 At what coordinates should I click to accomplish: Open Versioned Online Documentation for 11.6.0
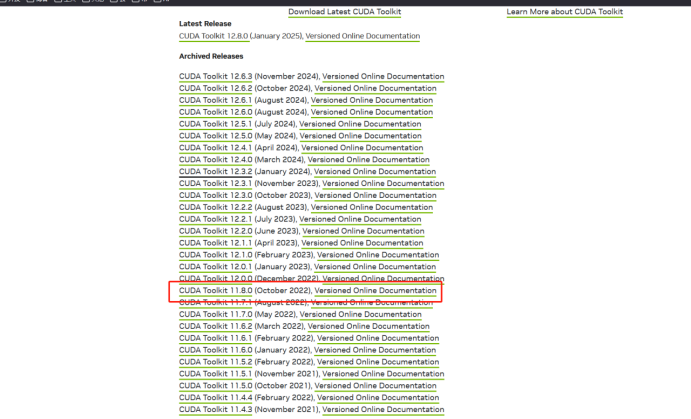[375, 350]
